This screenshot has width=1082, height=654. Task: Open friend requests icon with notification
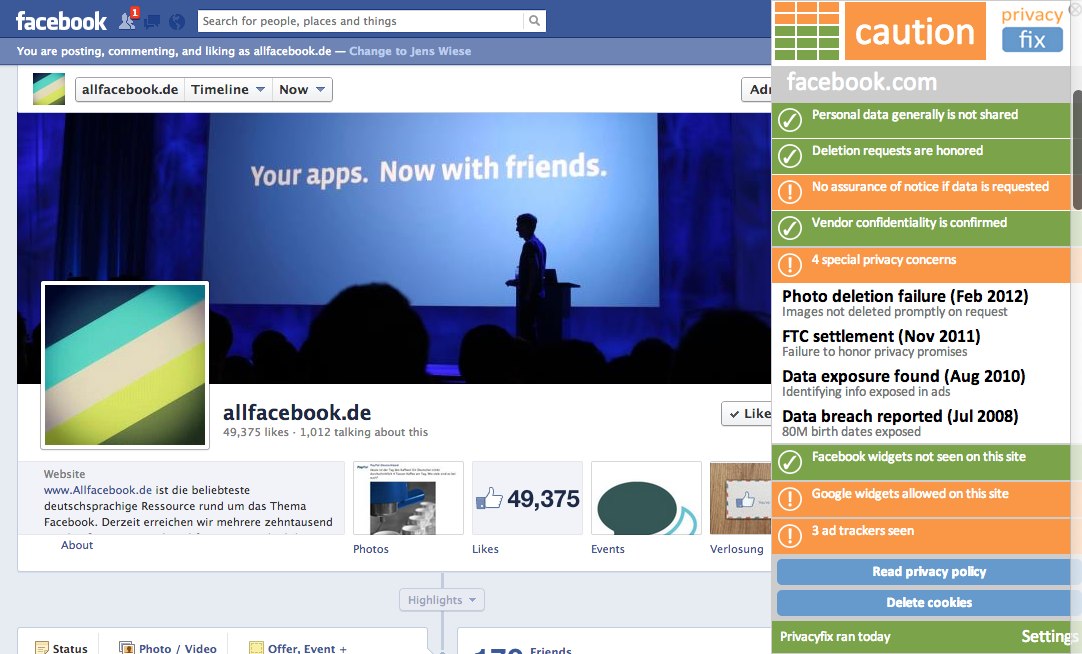[128, 20]
